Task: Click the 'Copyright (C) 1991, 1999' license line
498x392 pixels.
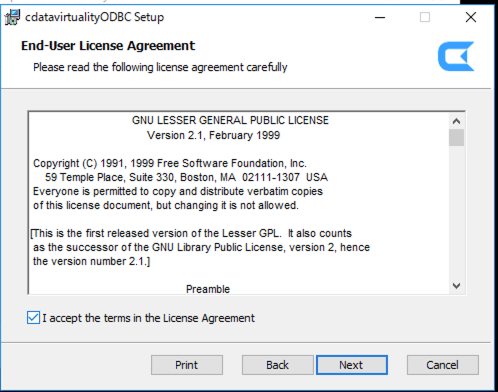Action: click(x=170, y=163)
